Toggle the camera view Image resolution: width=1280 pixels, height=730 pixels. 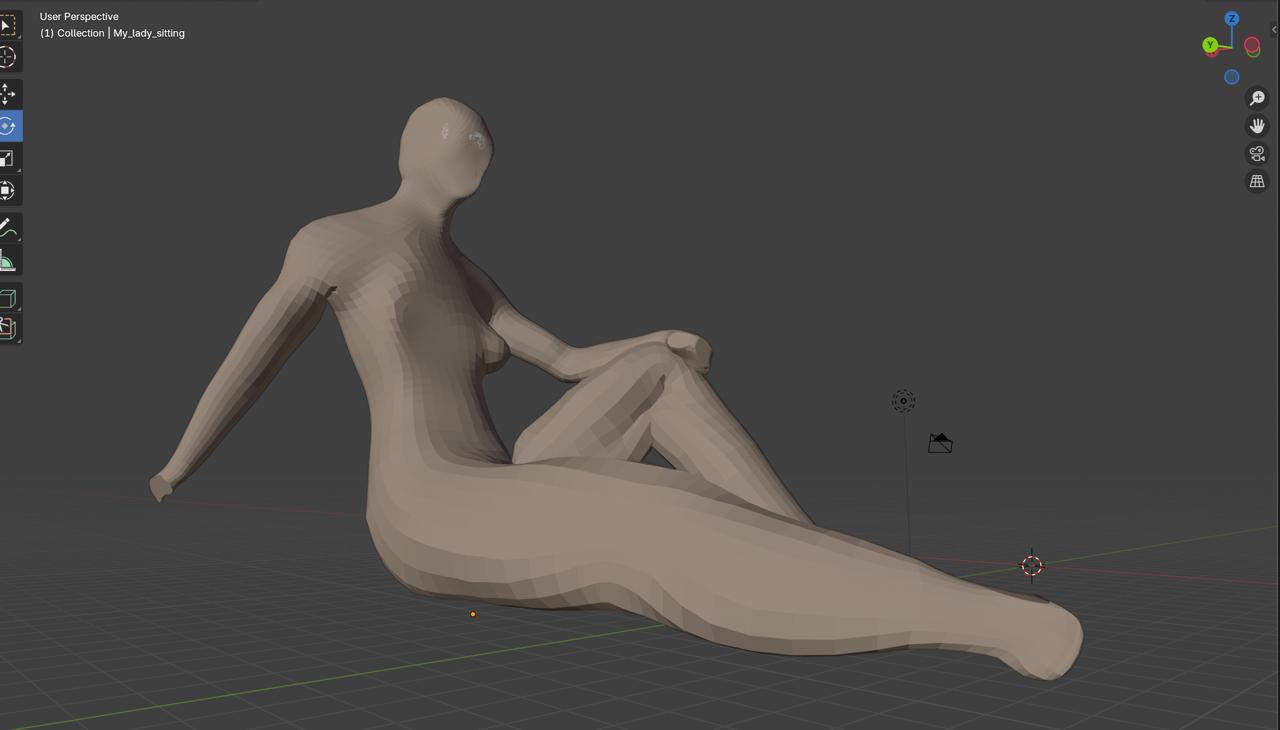tap(1257, 154)
